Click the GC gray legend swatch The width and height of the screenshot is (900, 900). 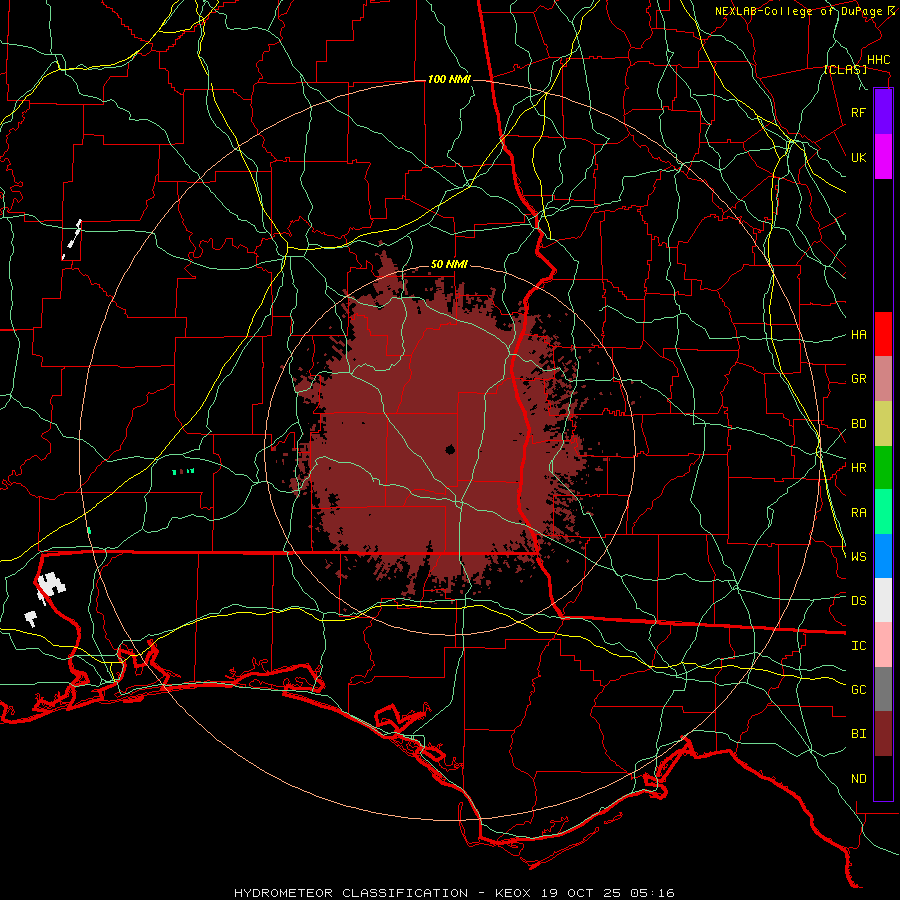click(x=883, y=689)
